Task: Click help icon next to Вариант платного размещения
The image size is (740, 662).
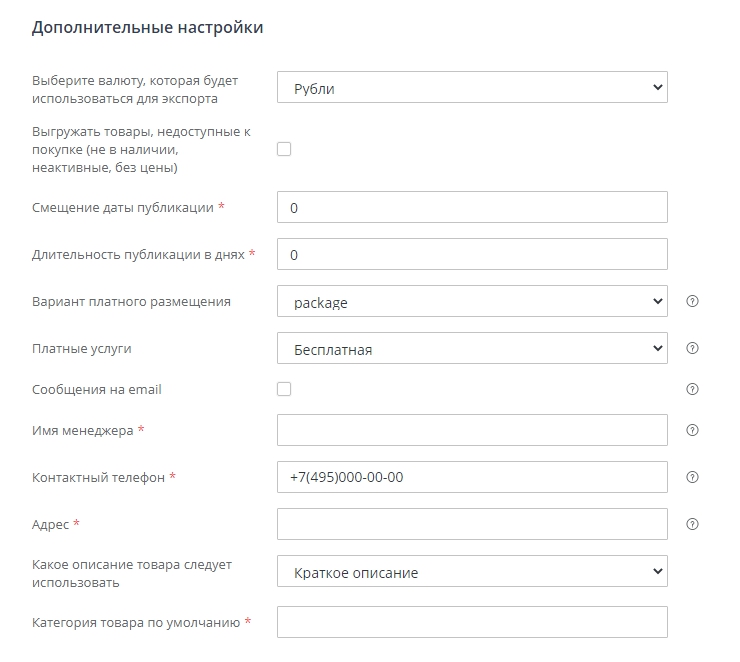Action: (x=692, y=301)
